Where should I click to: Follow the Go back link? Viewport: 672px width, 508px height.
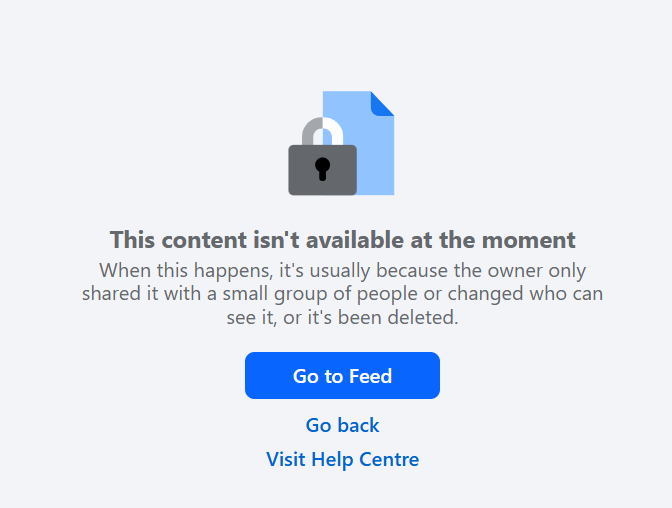point(342,425)
